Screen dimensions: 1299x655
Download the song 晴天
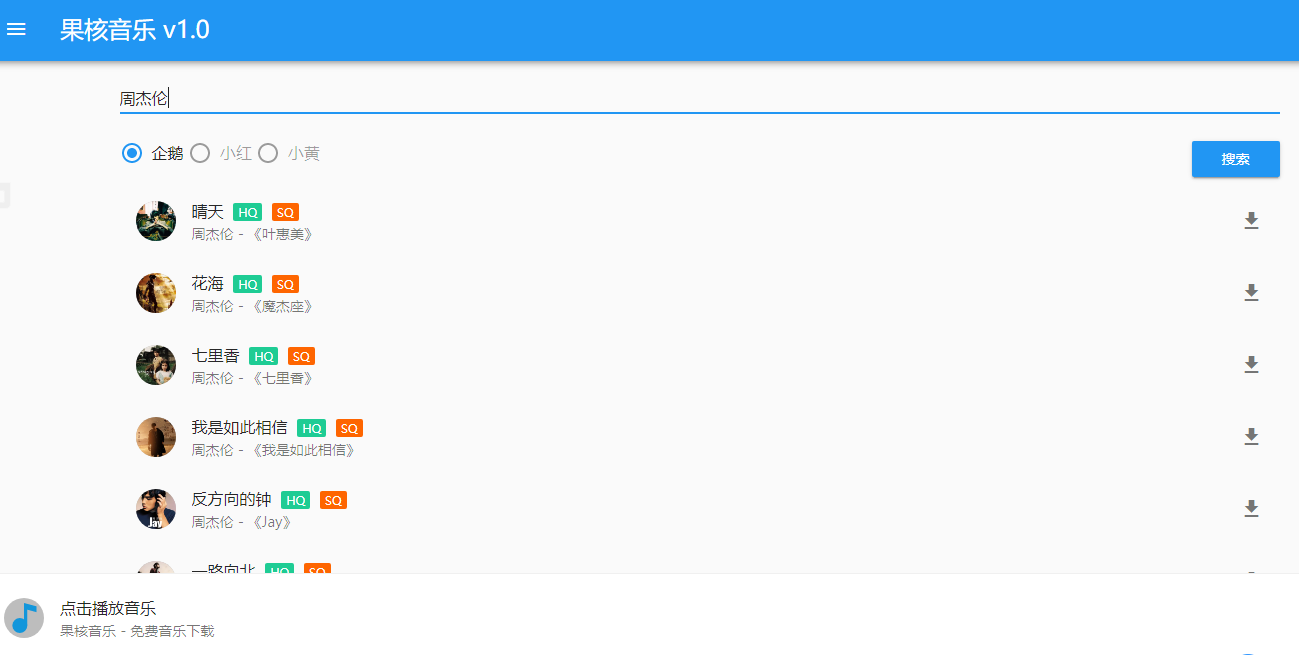(1251, 221)
